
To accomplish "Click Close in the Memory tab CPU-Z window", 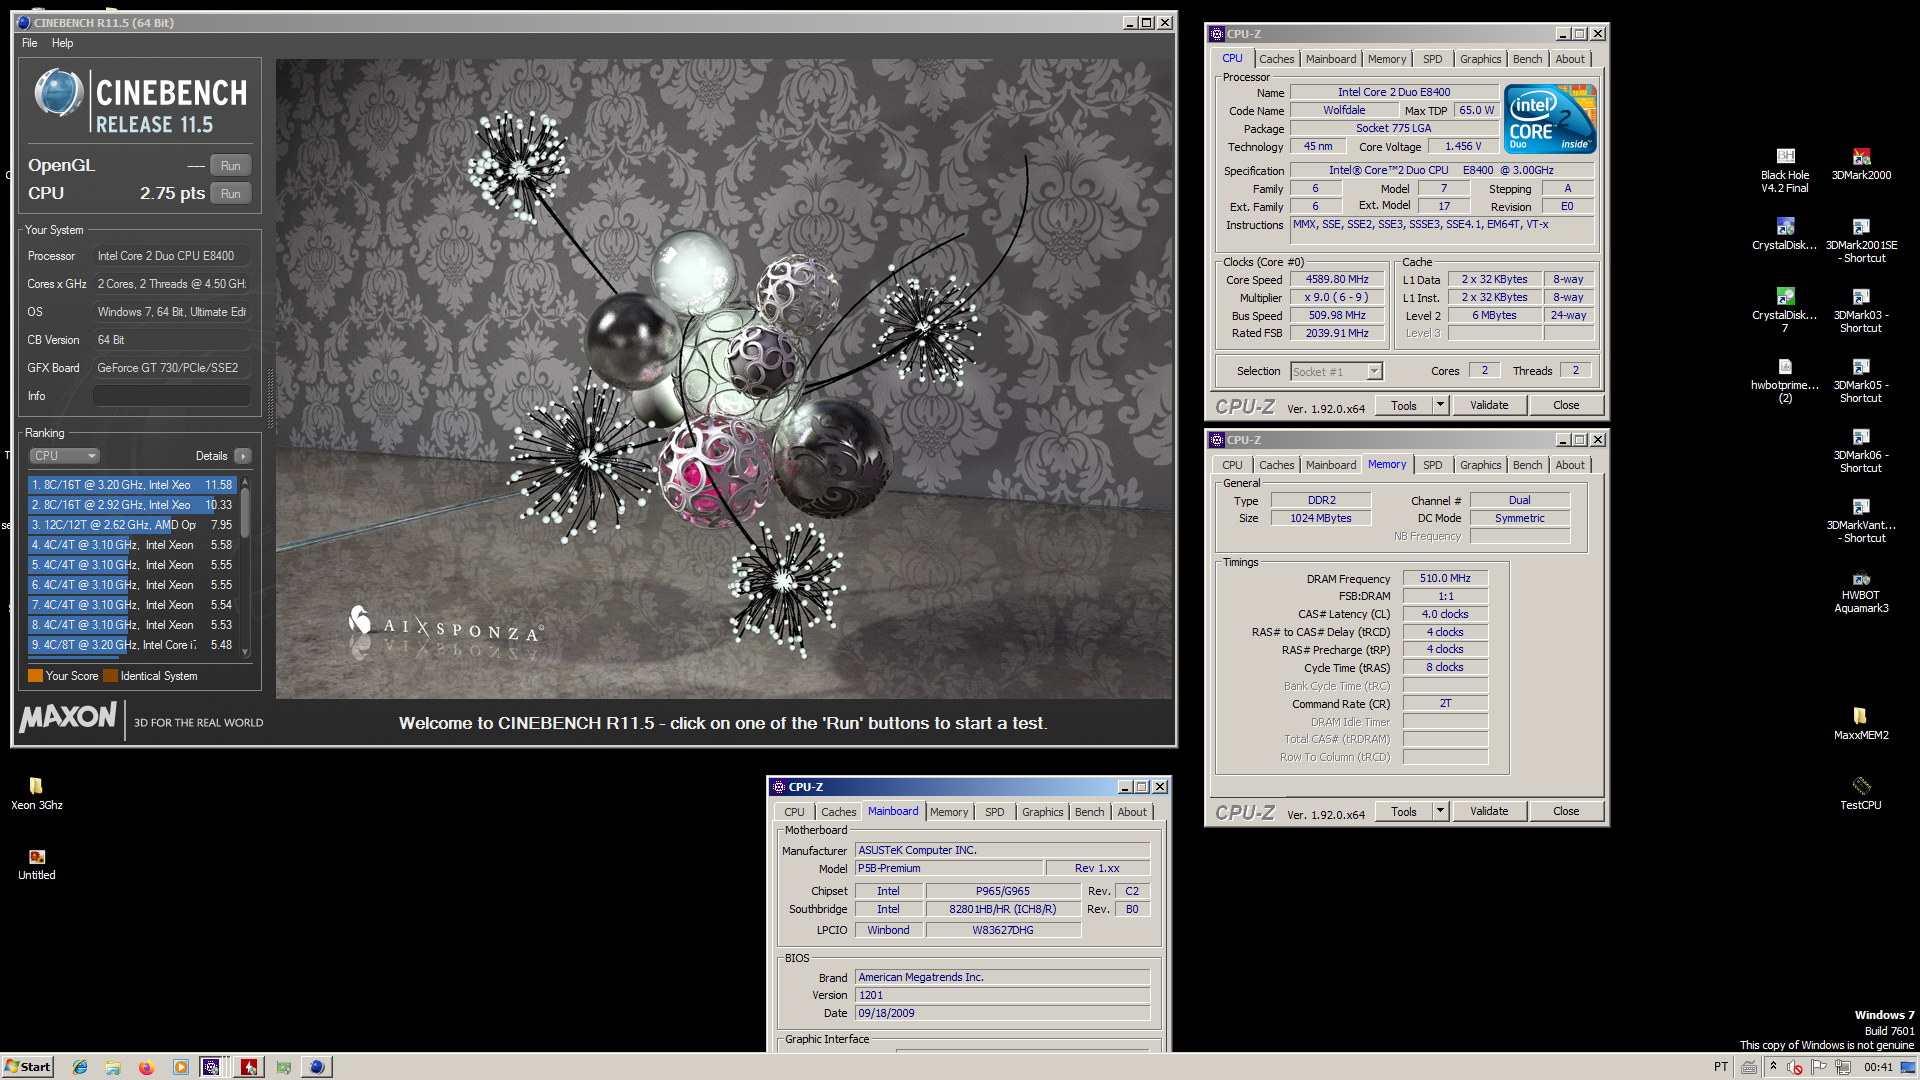I will point(1566,811).
